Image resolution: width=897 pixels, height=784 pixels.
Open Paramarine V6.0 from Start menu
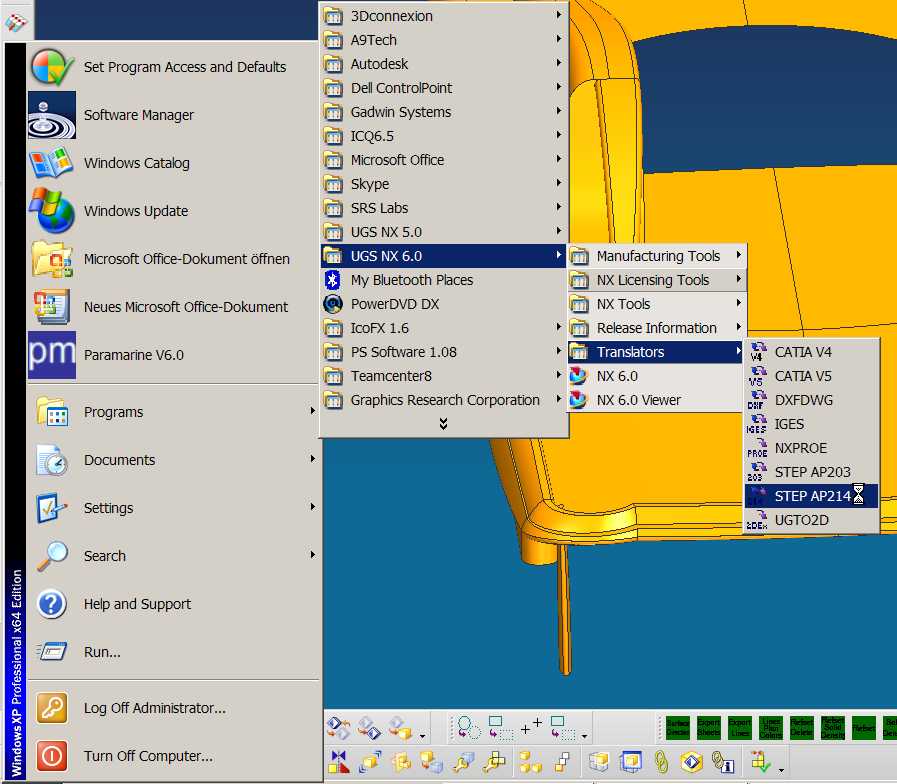(173, 355)
